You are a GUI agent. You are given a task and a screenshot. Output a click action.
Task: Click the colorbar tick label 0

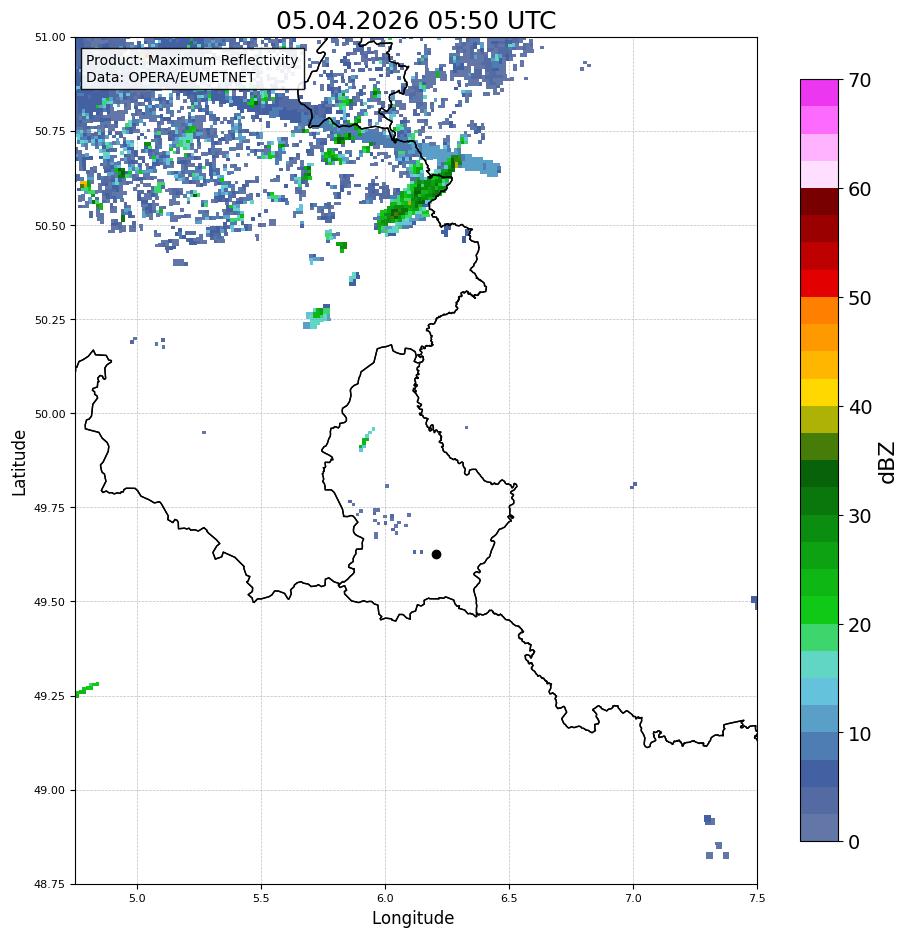[x=854, y=842]
